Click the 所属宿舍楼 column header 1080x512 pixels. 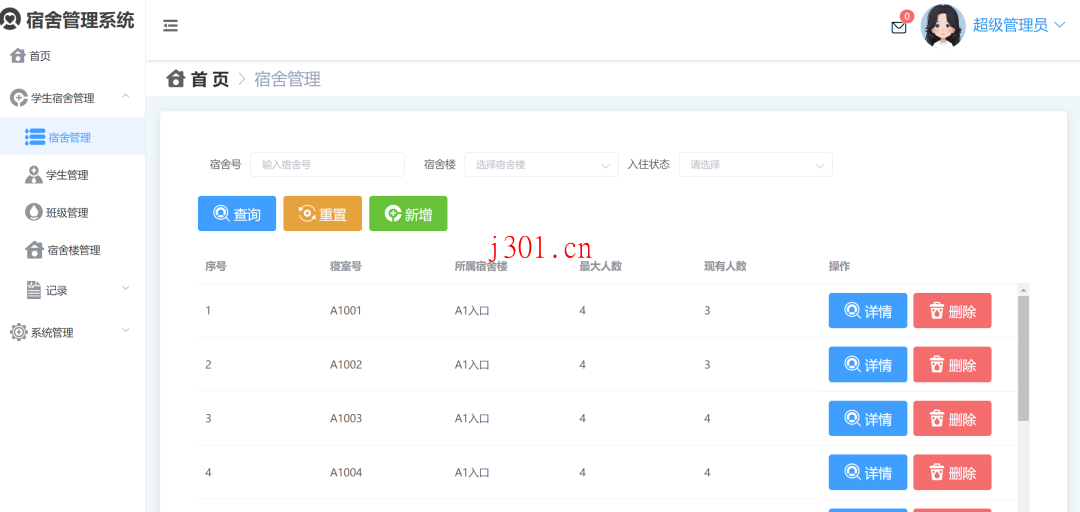pos(481,267)
